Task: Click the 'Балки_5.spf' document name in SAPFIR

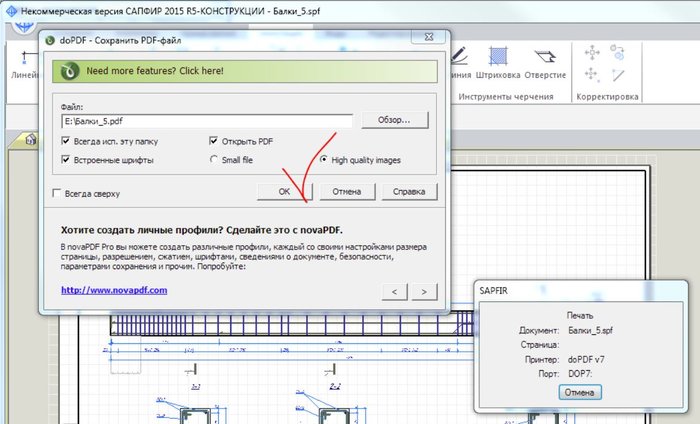Action: (591, 331)
